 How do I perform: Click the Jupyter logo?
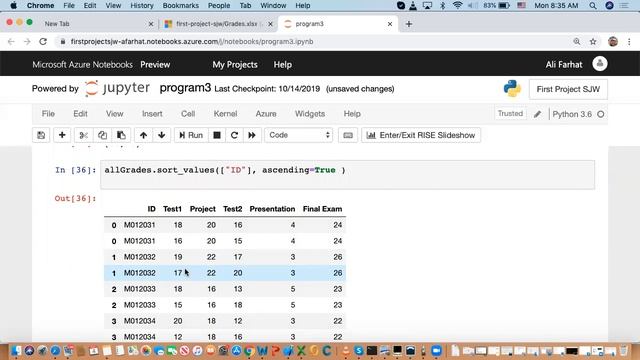117,88
